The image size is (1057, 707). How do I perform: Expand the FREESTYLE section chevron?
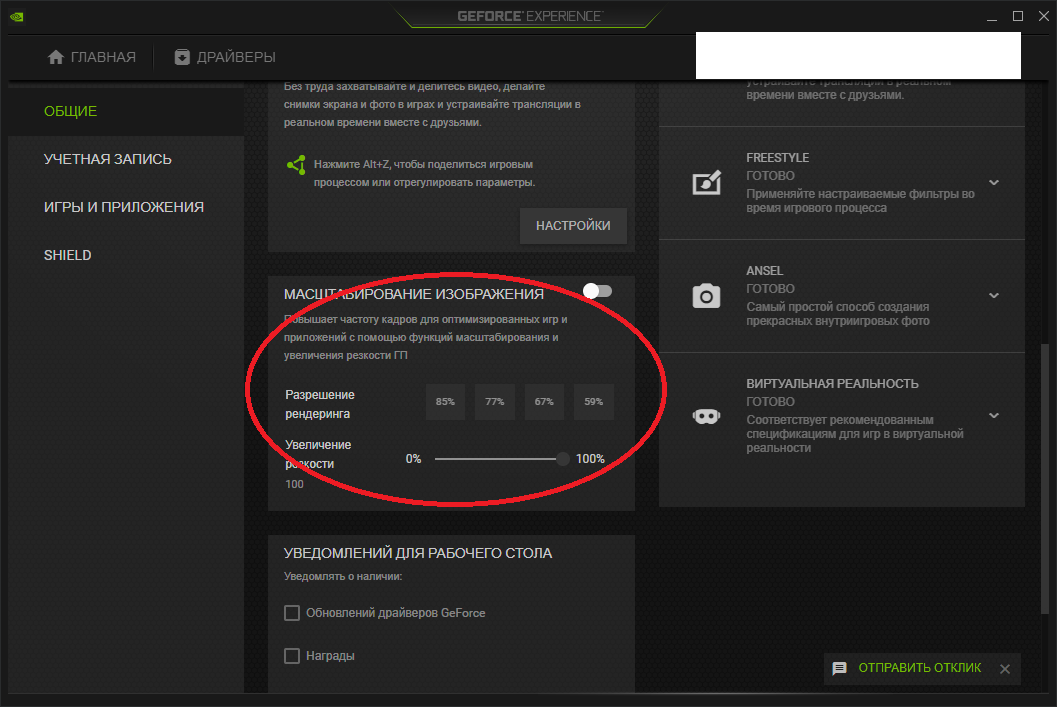click(994, 183)
